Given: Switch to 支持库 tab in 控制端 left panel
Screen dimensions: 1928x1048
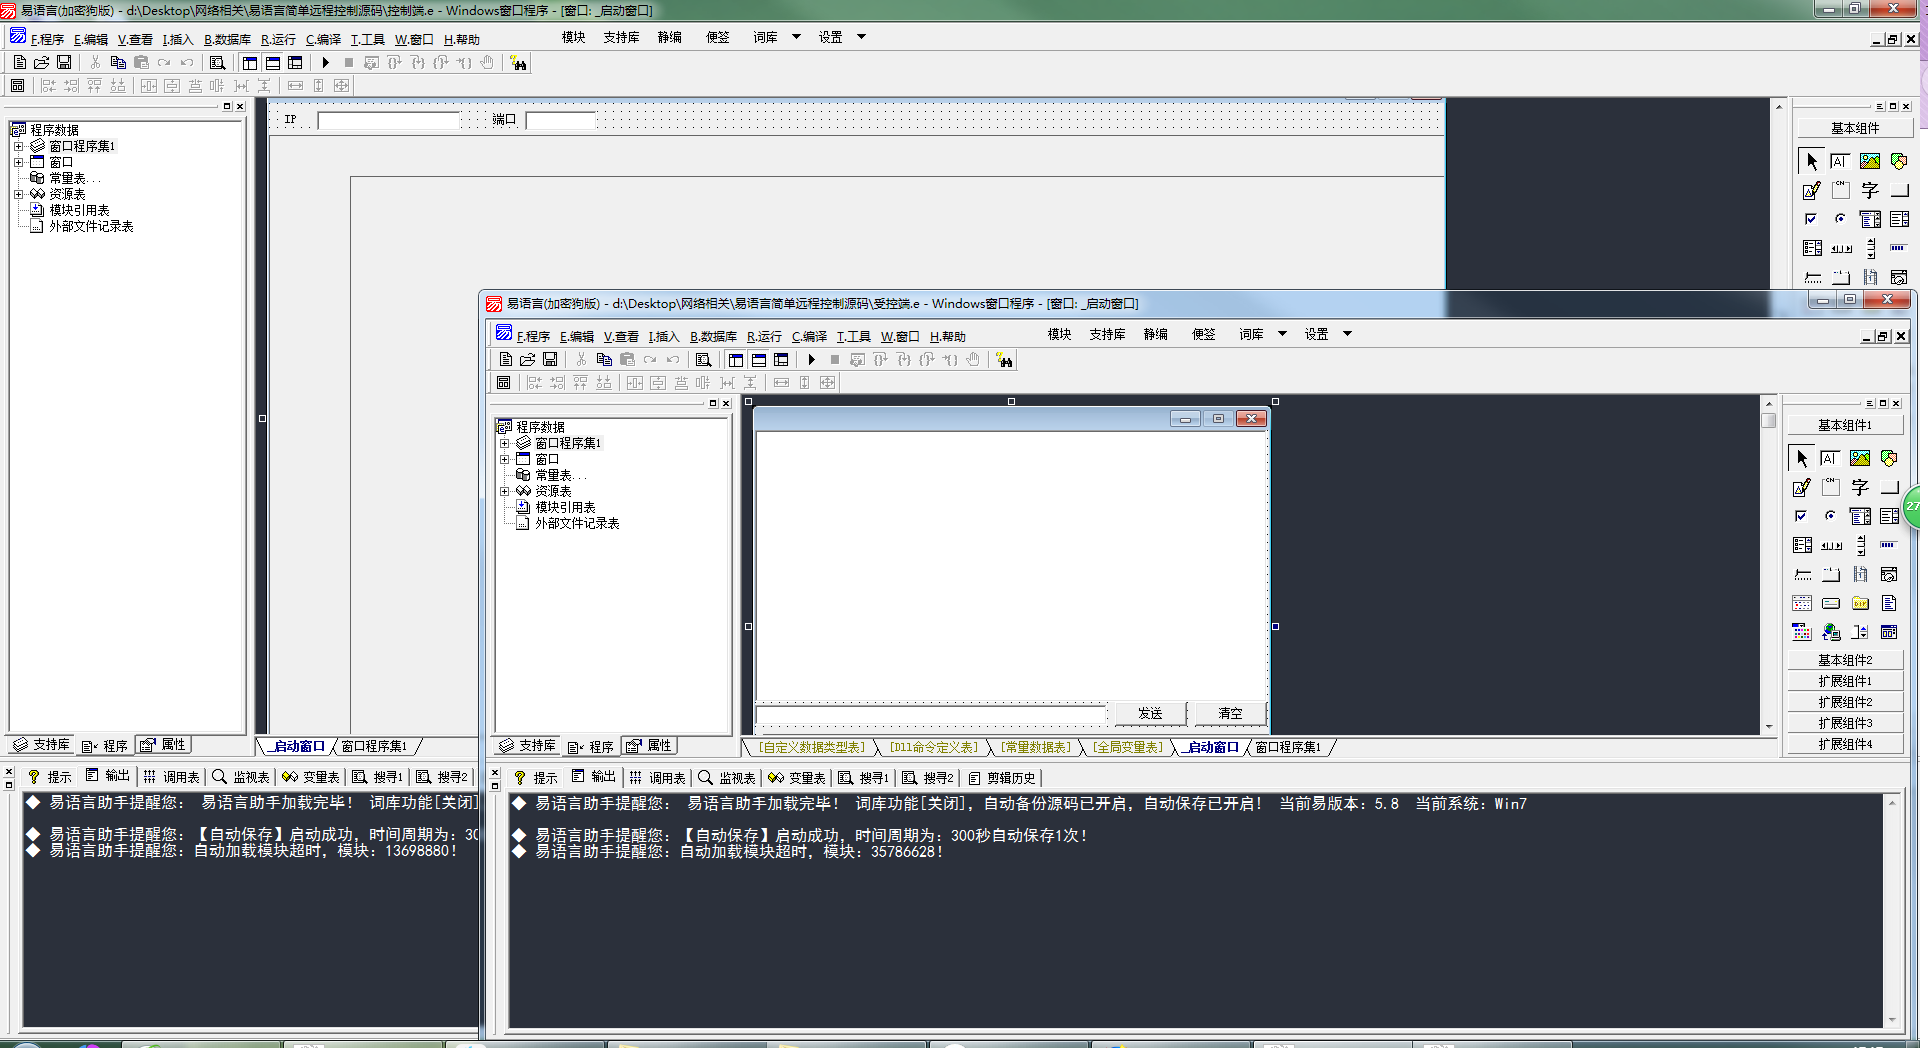Looking at the screenshot, I should (x=42, y=745).
